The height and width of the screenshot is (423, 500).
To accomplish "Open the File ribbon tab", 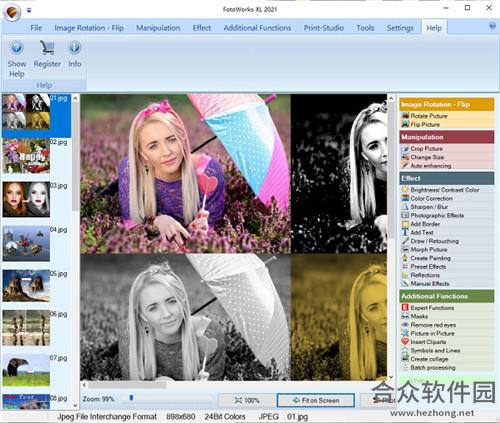I will (x=36, y=28).
